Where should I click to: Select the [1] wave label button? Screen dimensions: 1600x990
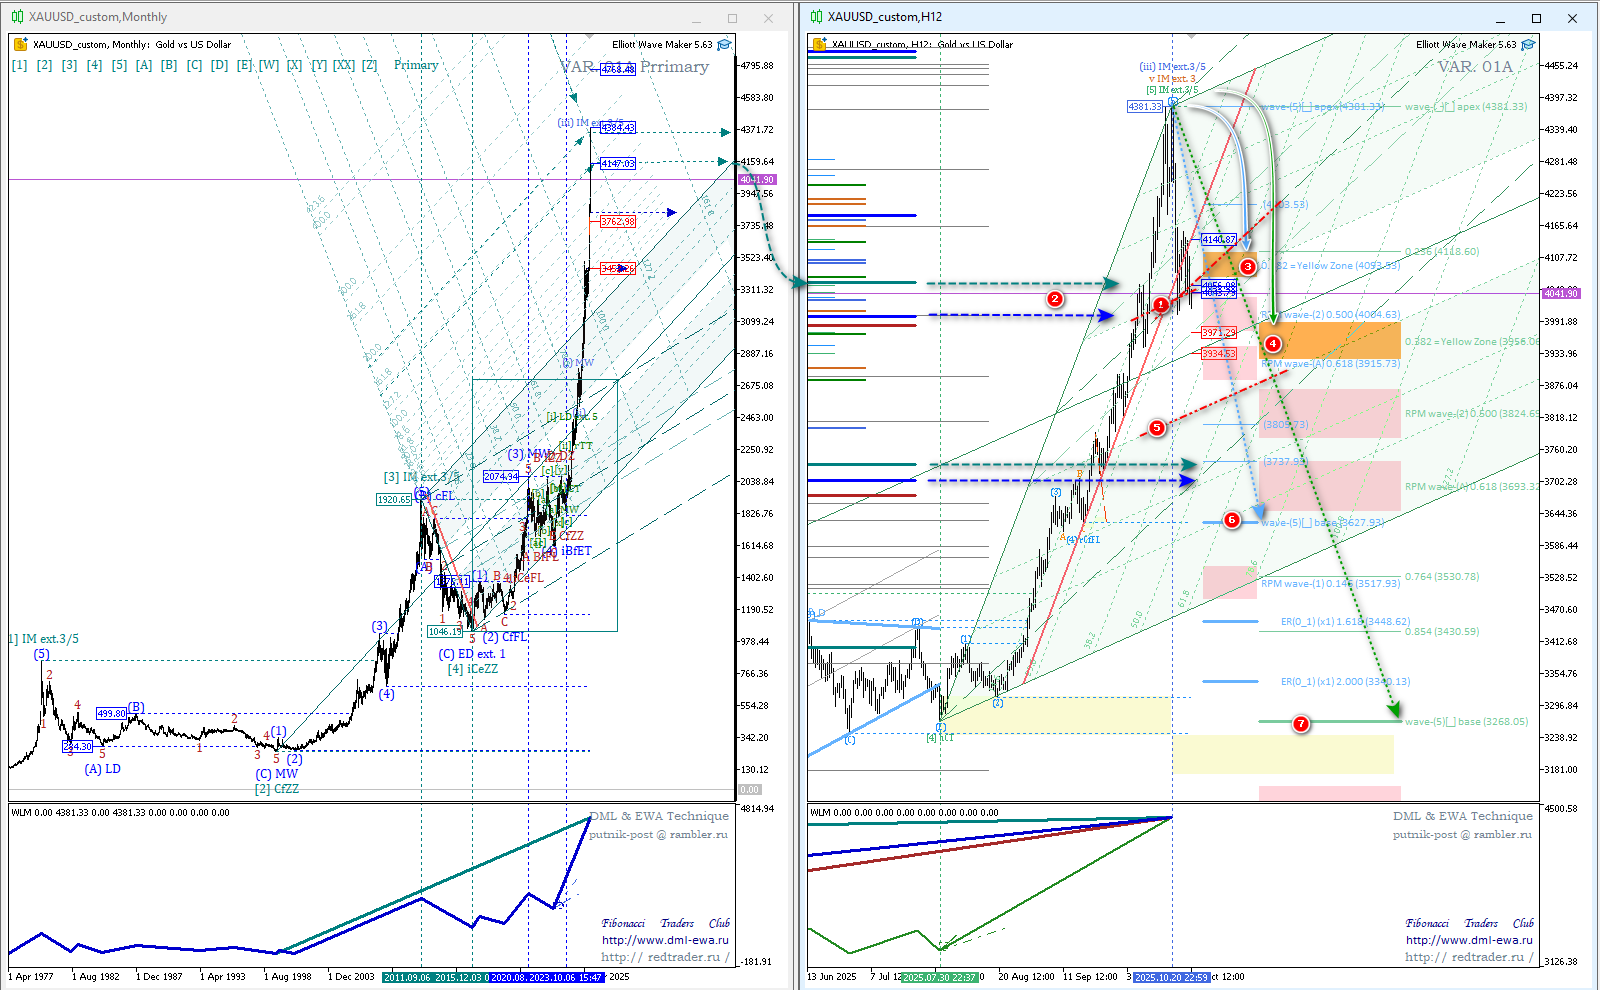pos(19,65)
